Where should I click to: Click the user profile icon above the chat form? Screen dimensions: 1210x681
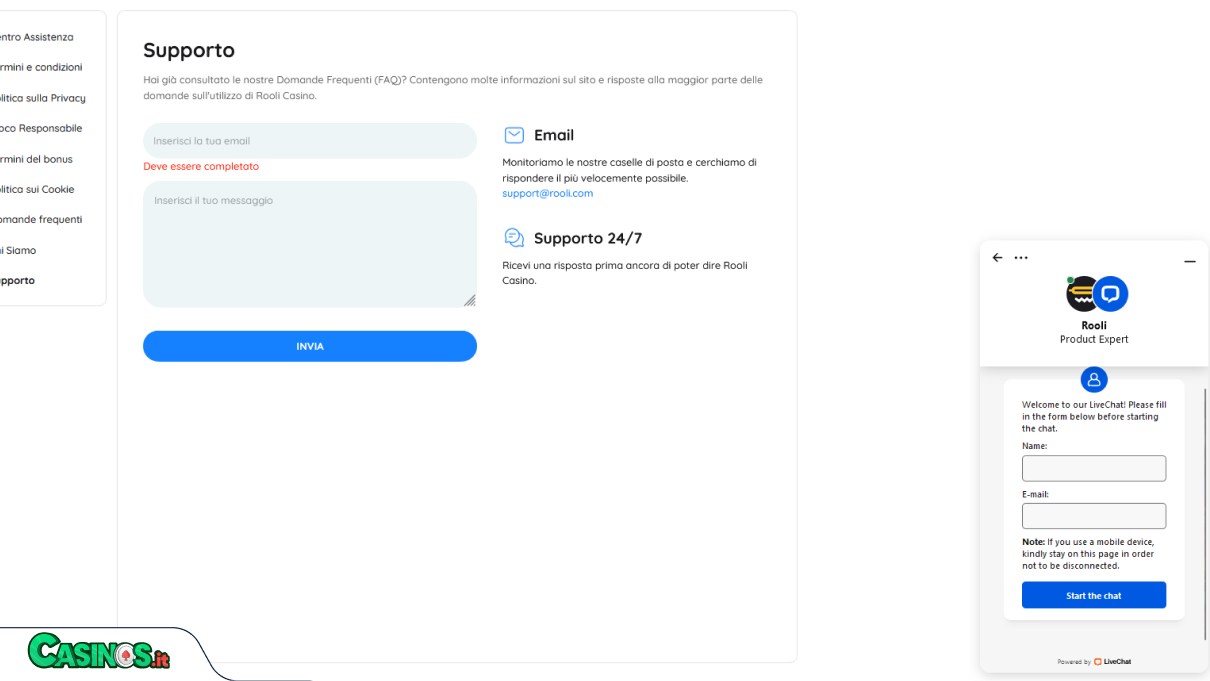(1094, 380)
